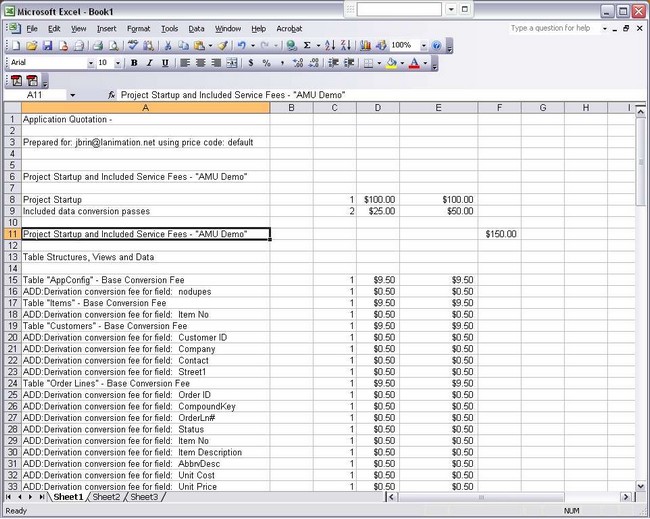Toggle Underline formatting
The height and width of the screenshot is (519, 650).
point(164,63)
